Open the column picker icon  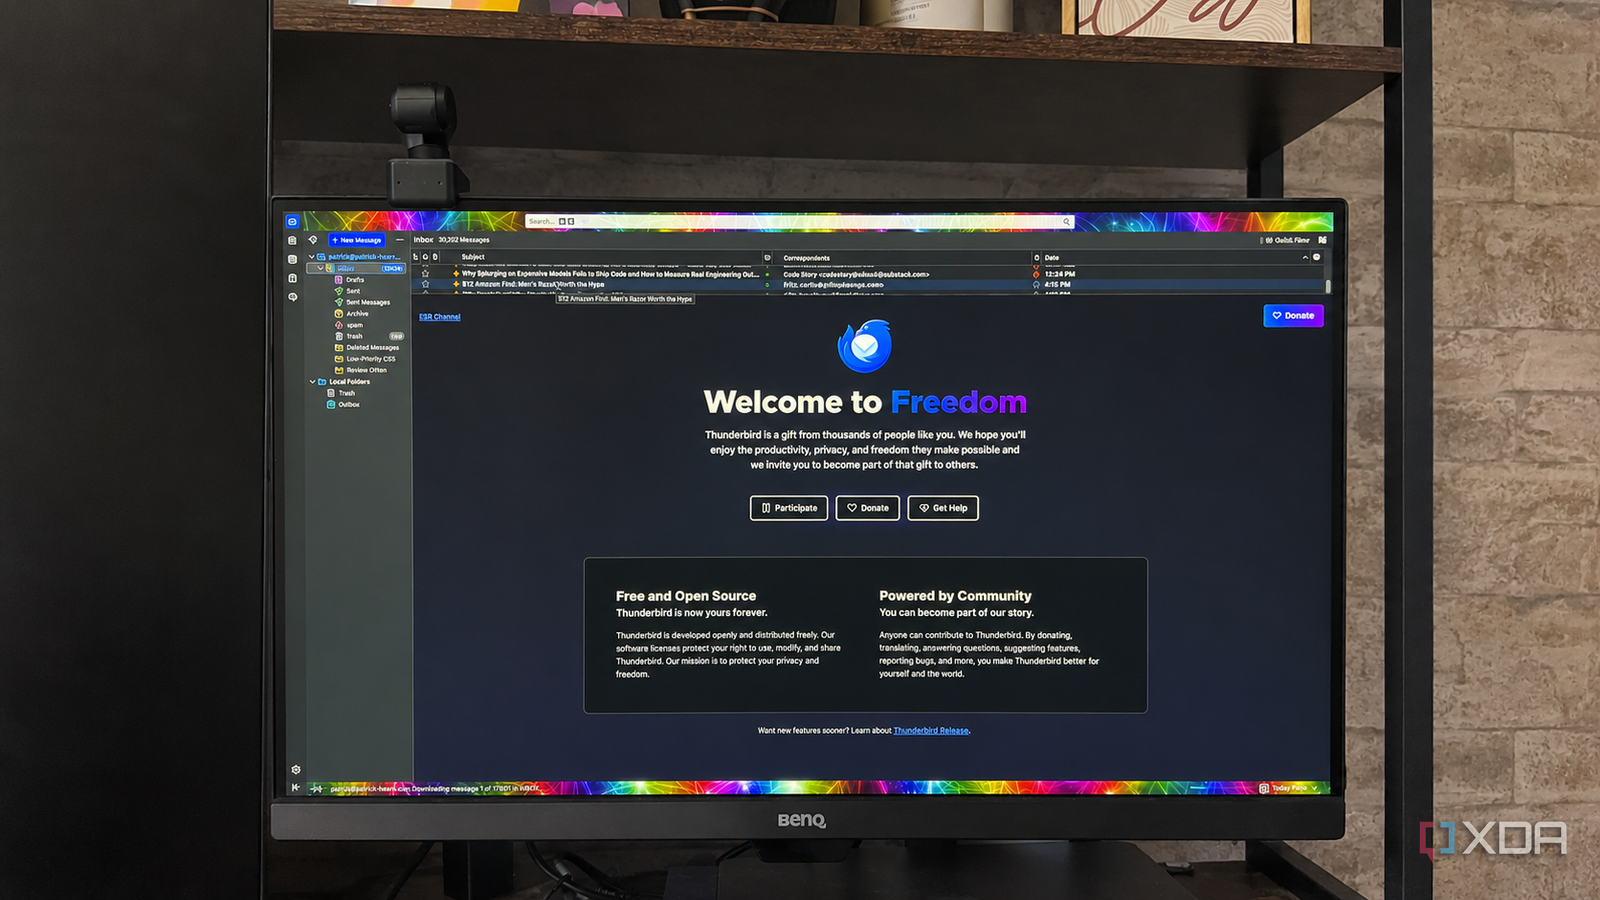(x=1316, y=257)
